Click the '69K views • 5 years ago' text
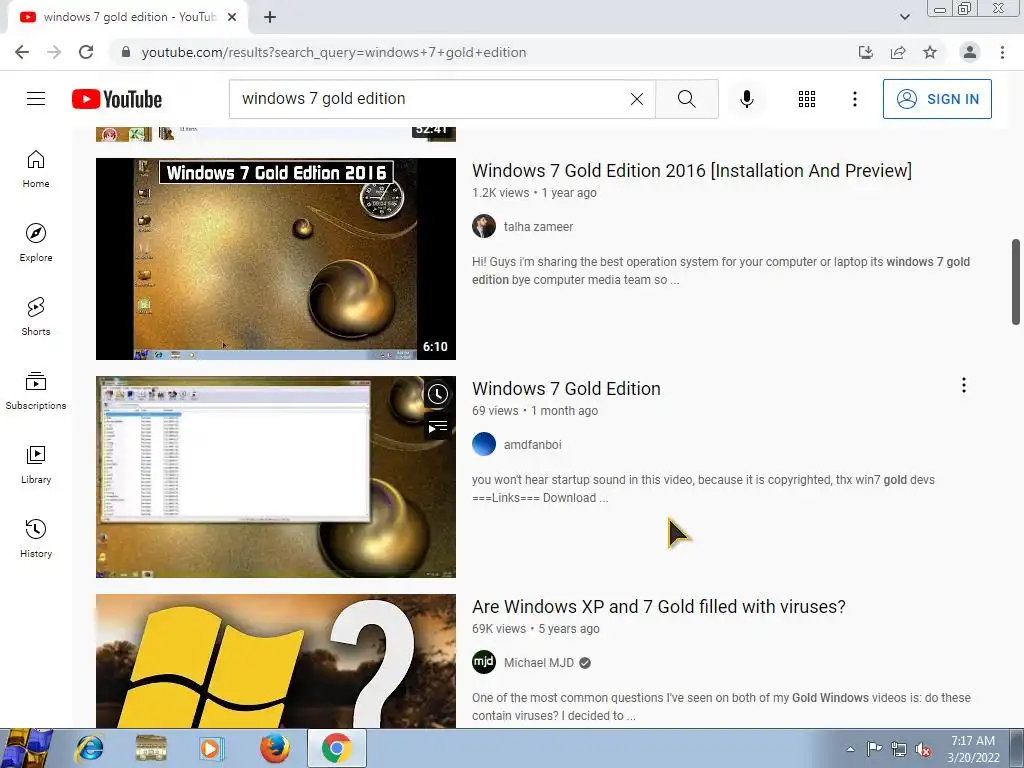This screenshot has height=768, width=1024. [x=536, y=629]
